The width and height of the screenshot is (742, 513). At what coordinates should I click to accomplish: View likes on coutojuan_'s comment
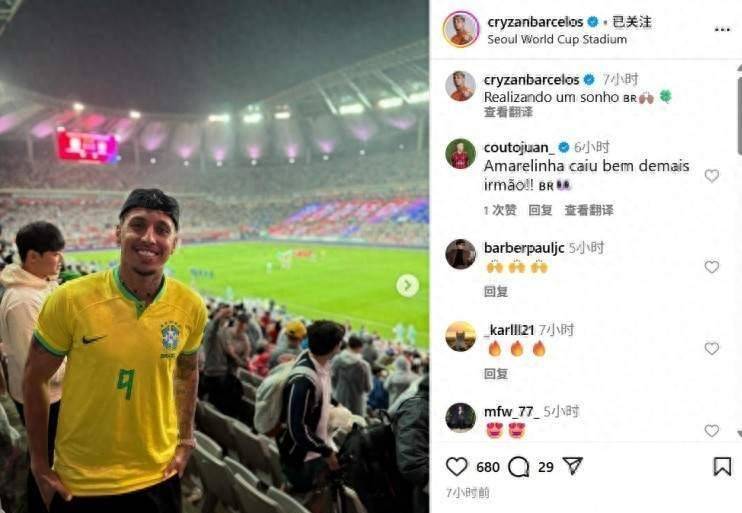click(x=500, y=210)
